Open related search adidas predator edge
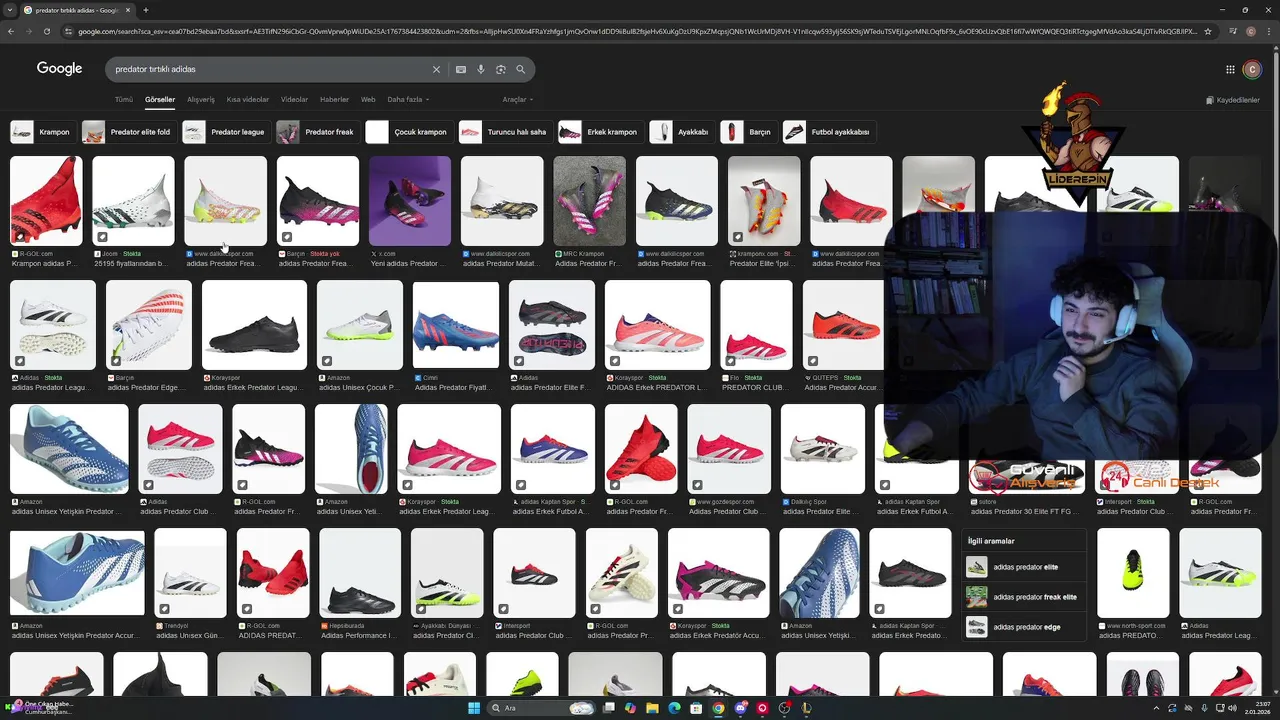Image resolution: width=1280 pixels, height=720 pixels. point(1024,627)
